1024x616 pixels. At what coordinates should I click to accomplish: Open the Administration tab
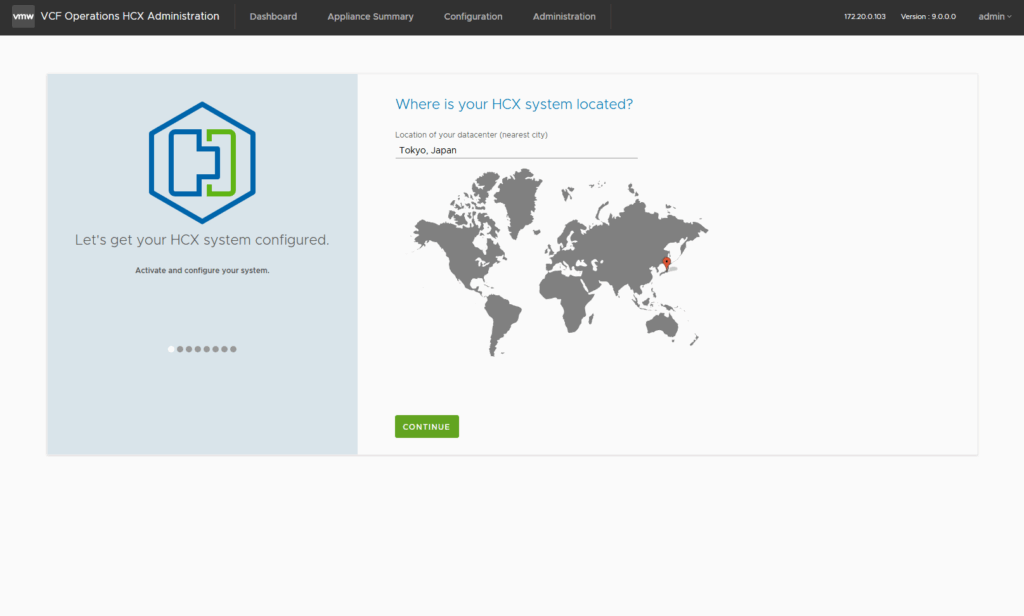[564, 17]
